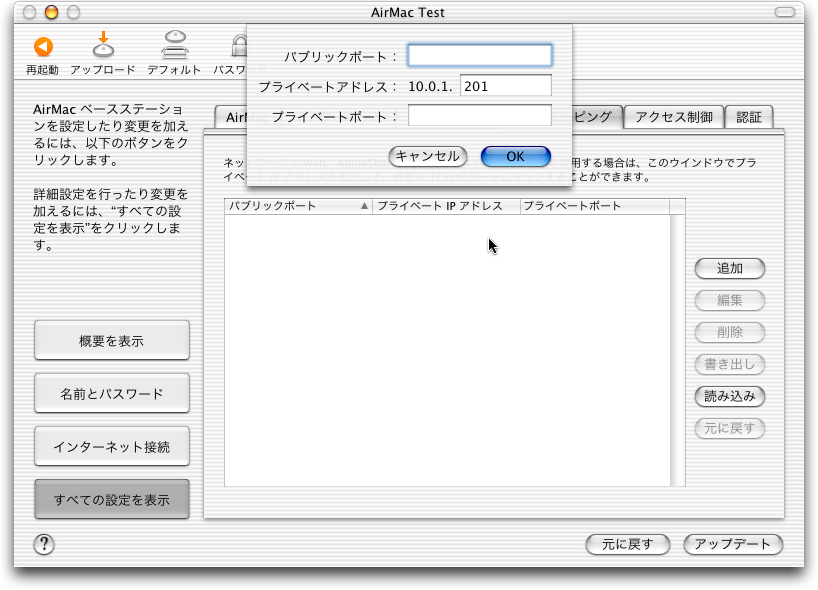The image size is (818, 590).
Task: Focus the パブリックポート input field
Action: 479,56
